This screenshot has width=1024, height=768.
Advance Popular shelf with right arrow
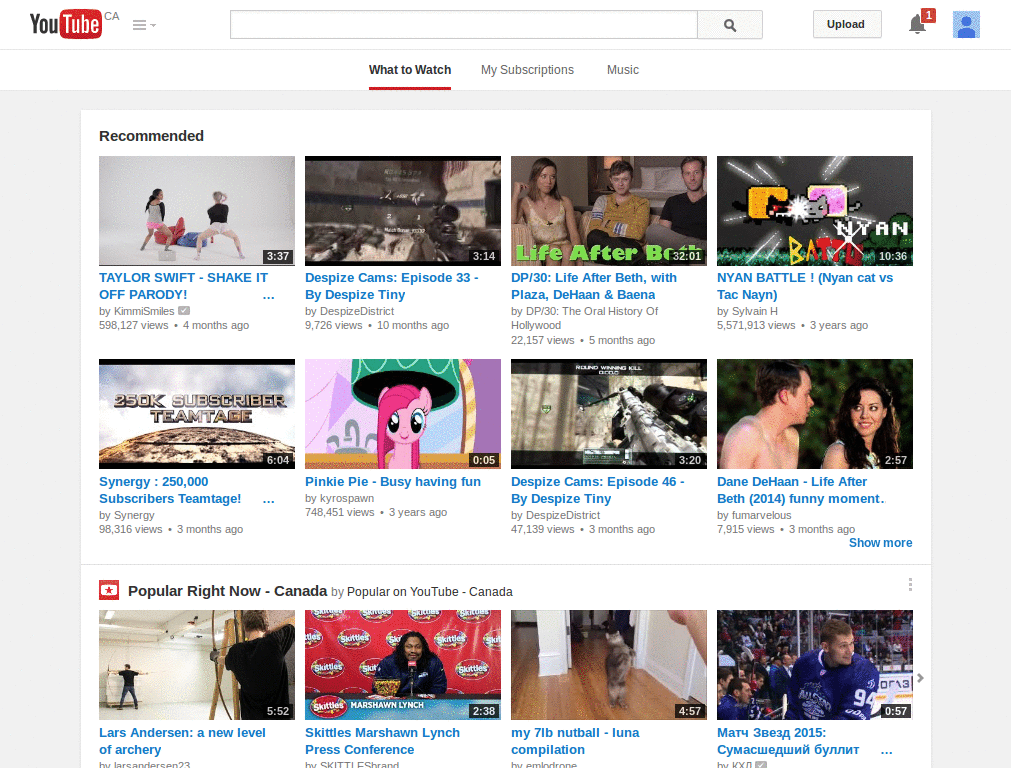(920, 678)
